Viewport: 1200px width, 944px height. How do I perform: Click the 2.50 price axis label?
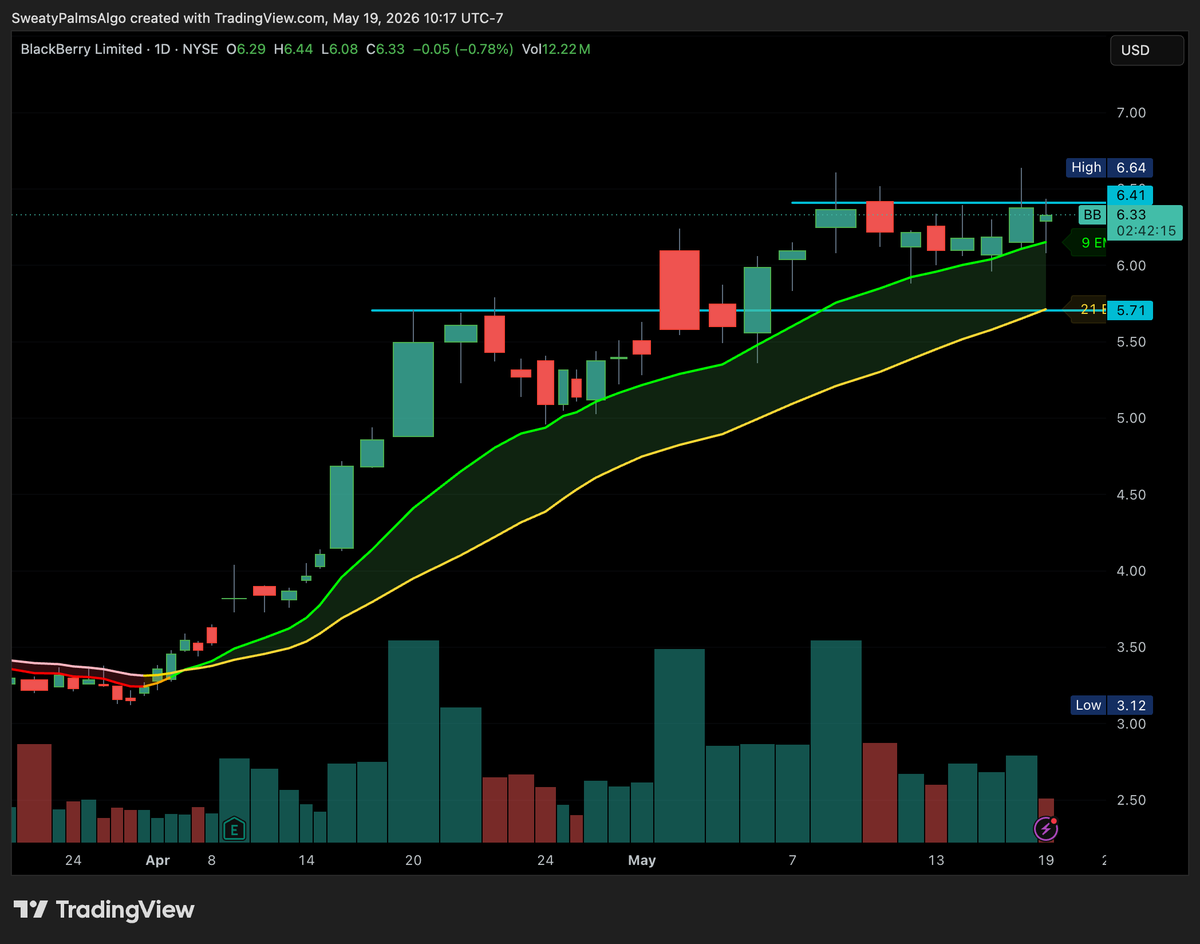(1131, 800)
